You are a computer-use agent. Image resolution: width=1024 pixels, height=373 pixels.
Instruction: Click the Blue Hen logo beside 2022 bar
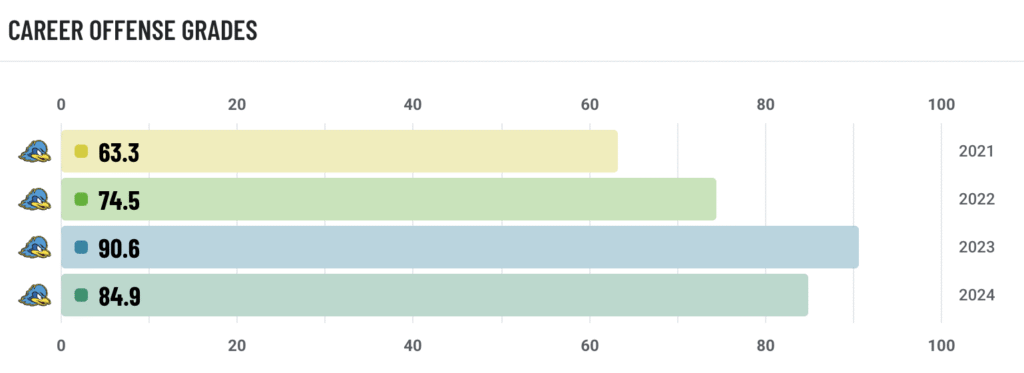click(x=35, y=199)
